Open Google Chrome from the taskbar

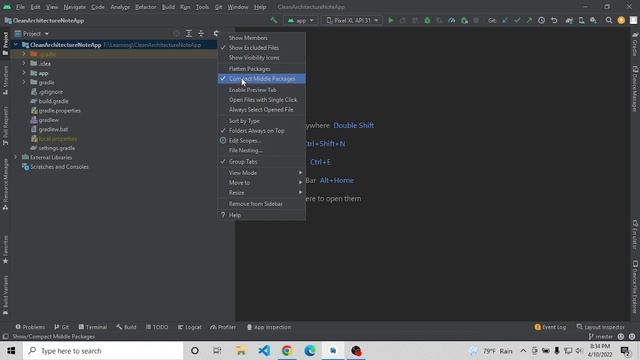(287, 351)
